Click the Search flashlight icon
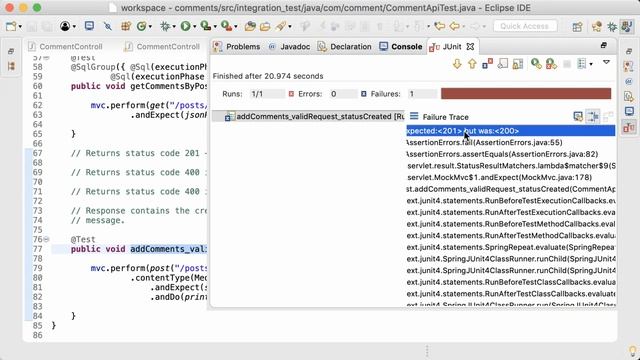 tap(281, 27)
